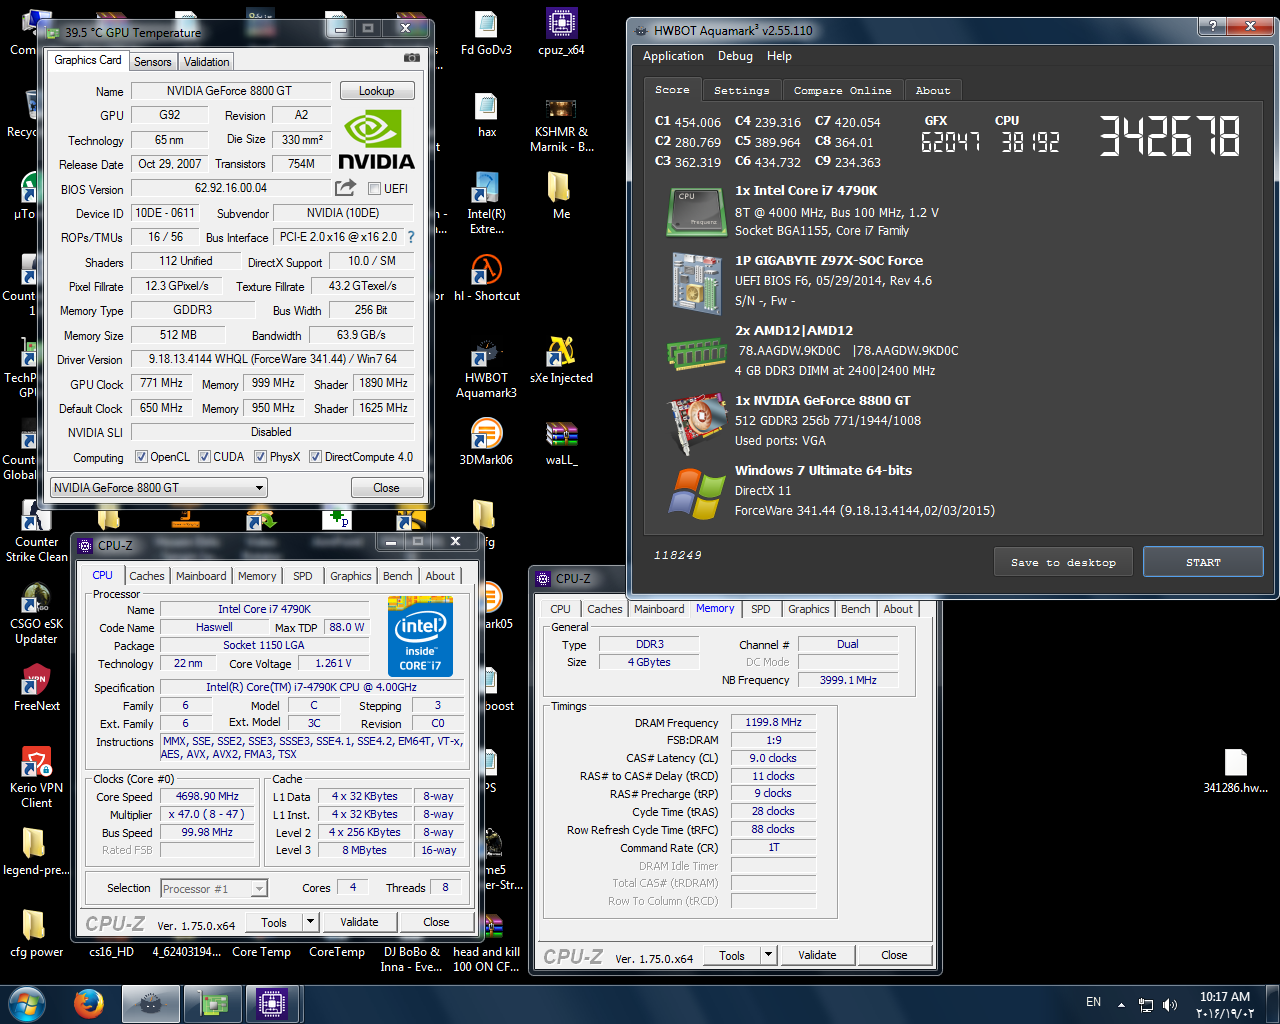Screen dimensions: 1280x1024
Task: Launch the 3DMark06 desktop shortcut
Action: pyautogui.click(x=486, y=442)
